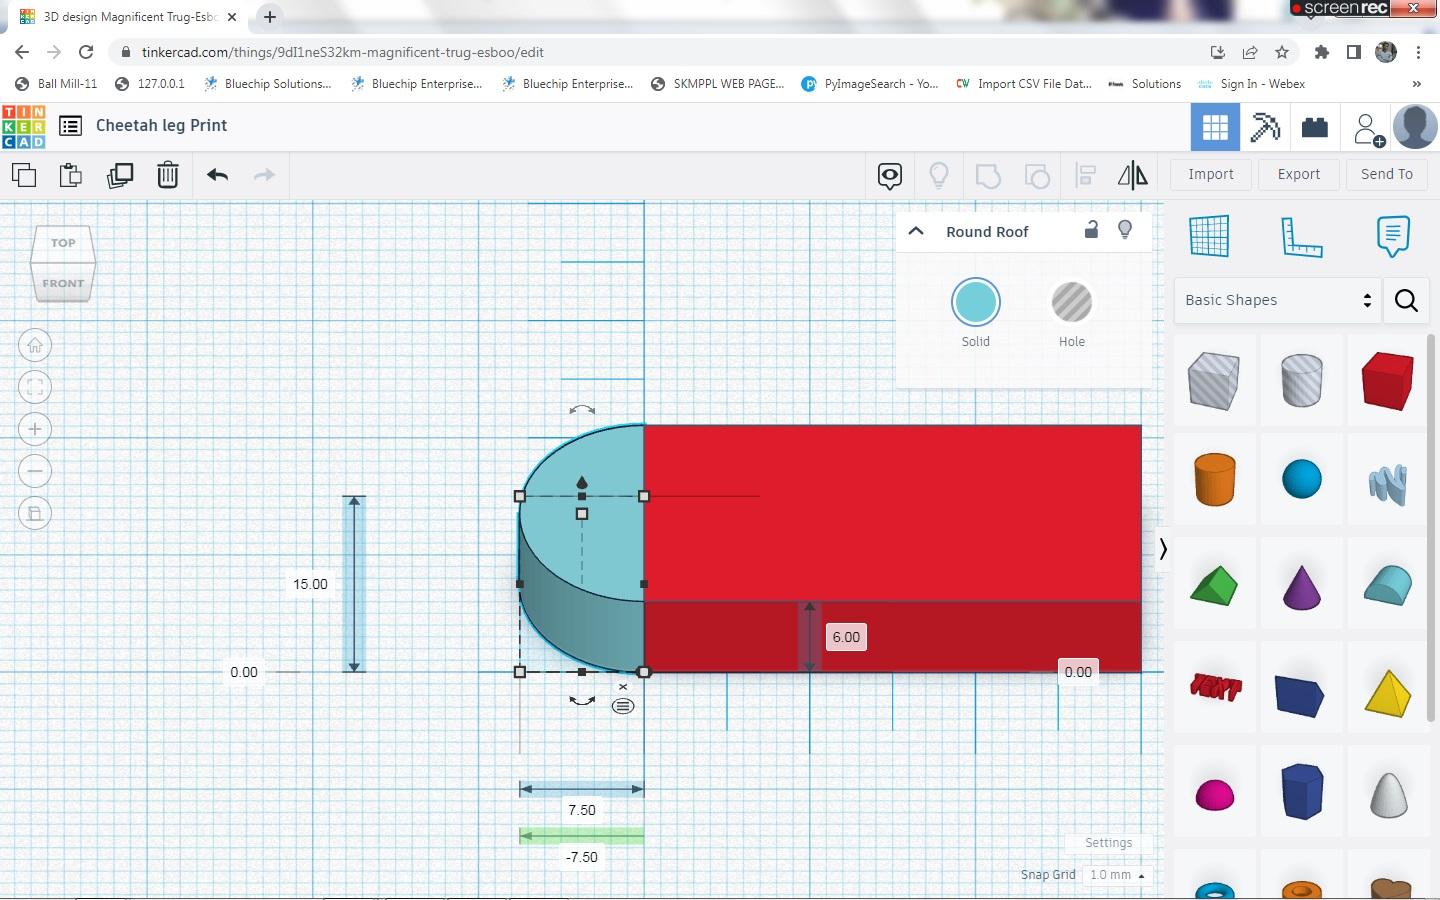The width and height of the screenshot is (1440, 900).
Task: Open a new browser tab
Action: pyautogui.click(x=270, y=17)
